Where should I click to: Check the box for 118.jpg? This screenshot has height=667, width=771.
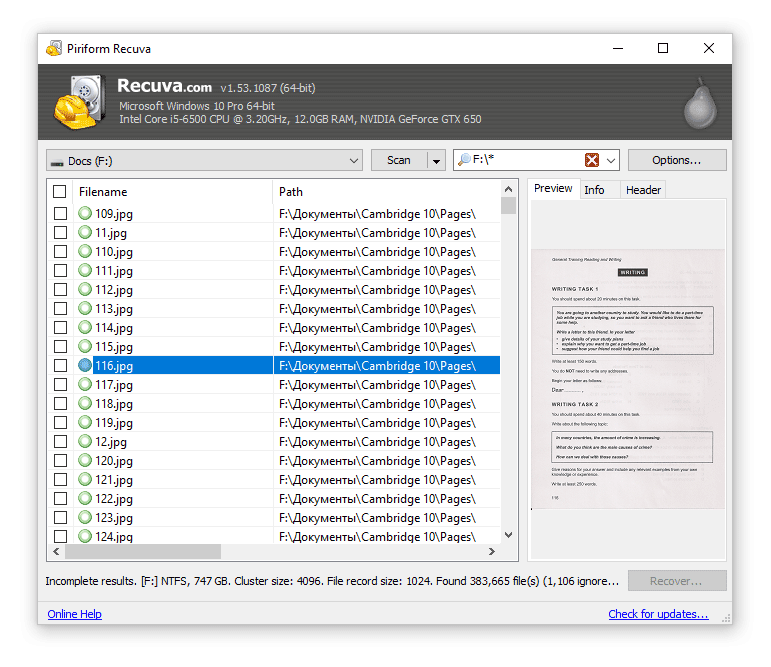pyautogui.click(x=60, y=403)
